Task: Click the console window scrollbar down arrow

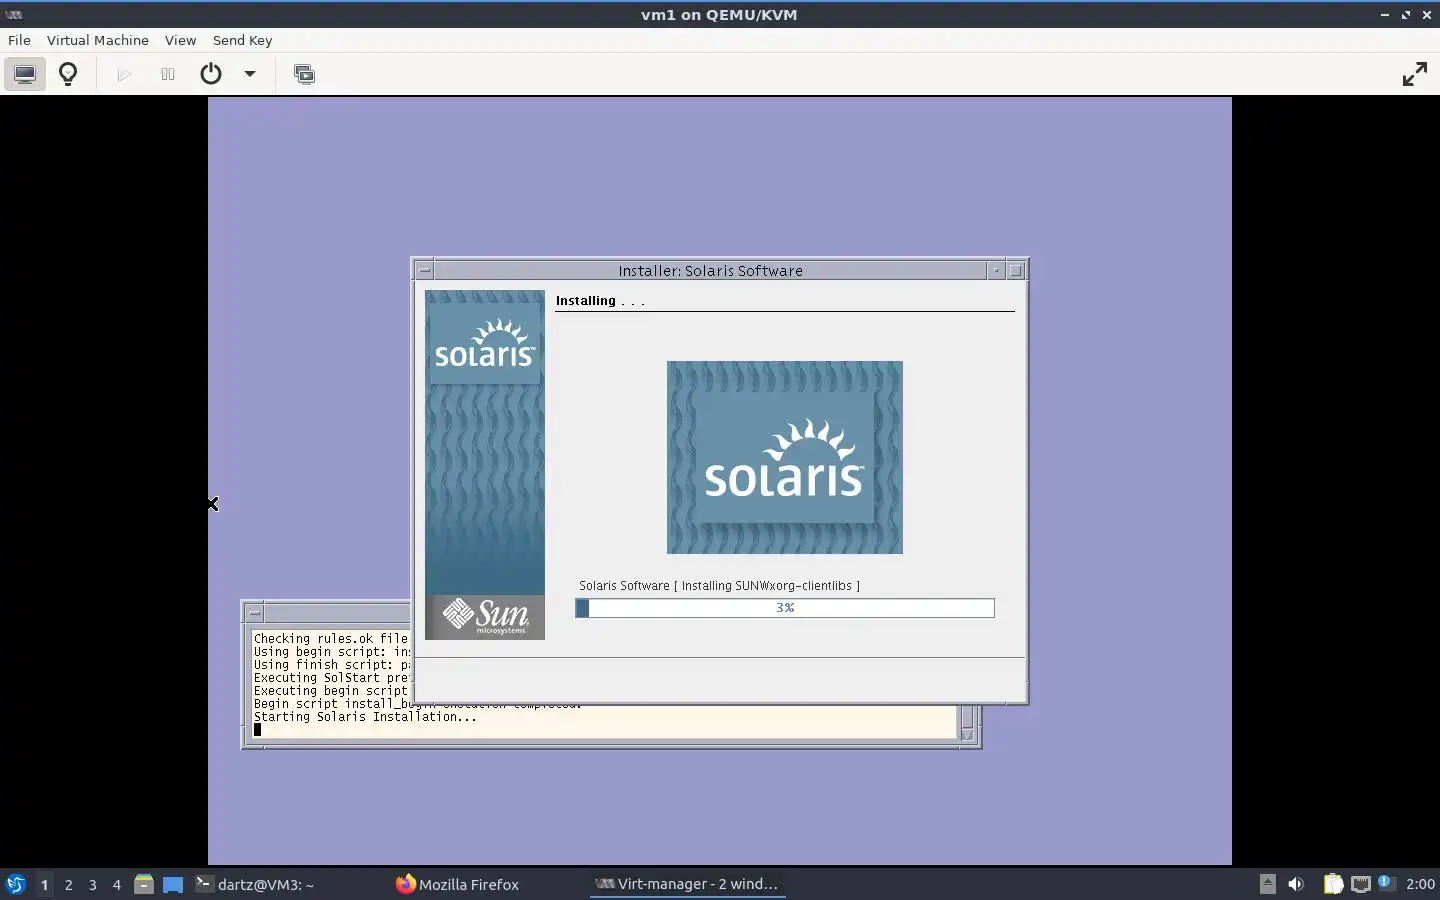Action: point(967,734)
